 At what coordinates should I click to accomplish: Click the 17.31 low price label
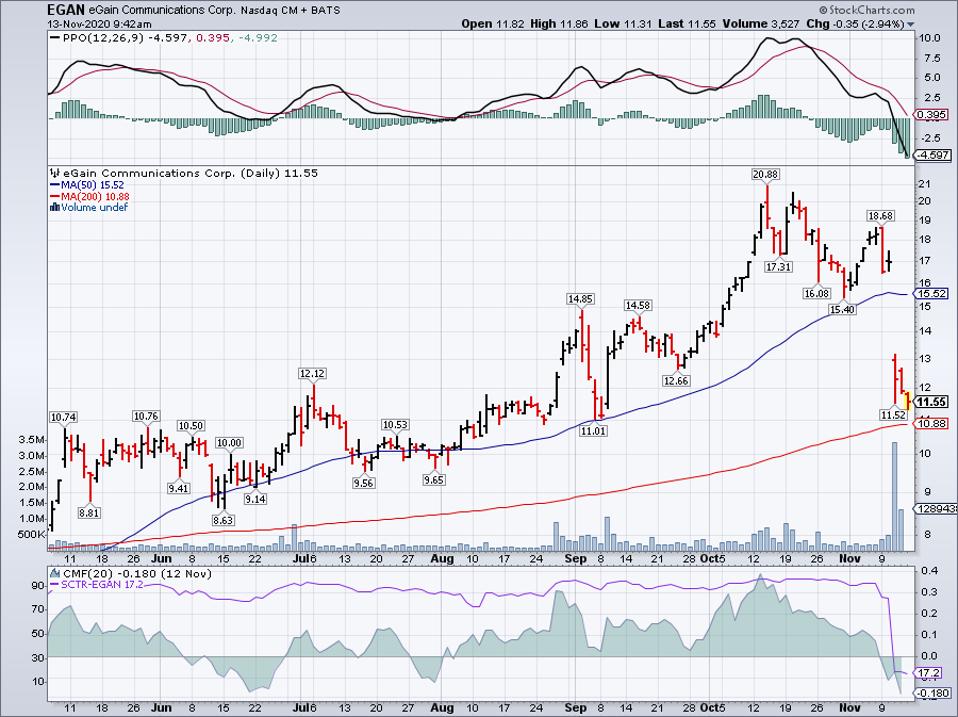pos(778,266)
